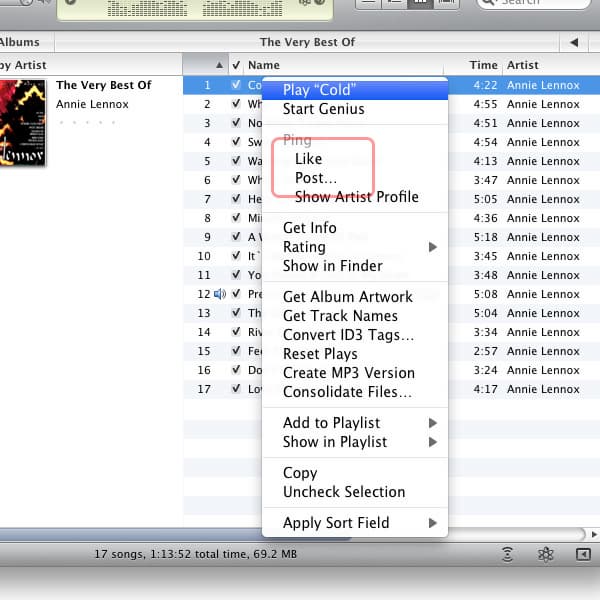Viewport: 600px width, 600px height.
Task: Select track 13 time "5:04"
Action: (x=485, y=313)
